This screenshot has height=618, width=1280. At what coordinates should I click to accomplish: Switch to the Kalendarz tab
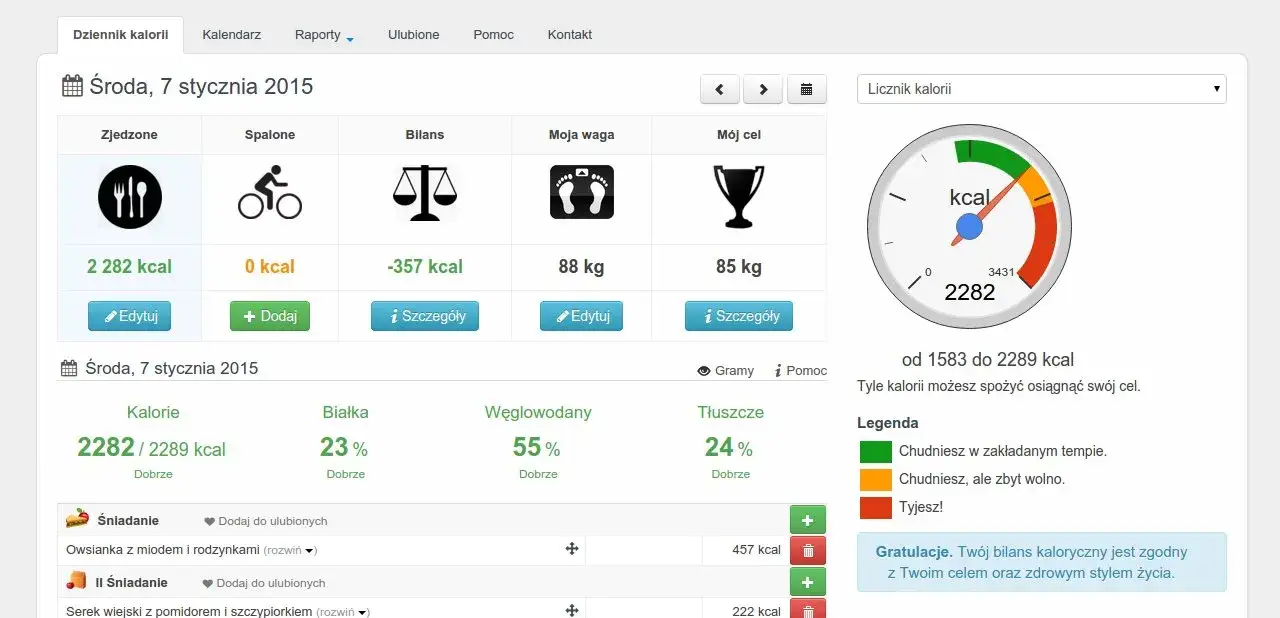231,35
